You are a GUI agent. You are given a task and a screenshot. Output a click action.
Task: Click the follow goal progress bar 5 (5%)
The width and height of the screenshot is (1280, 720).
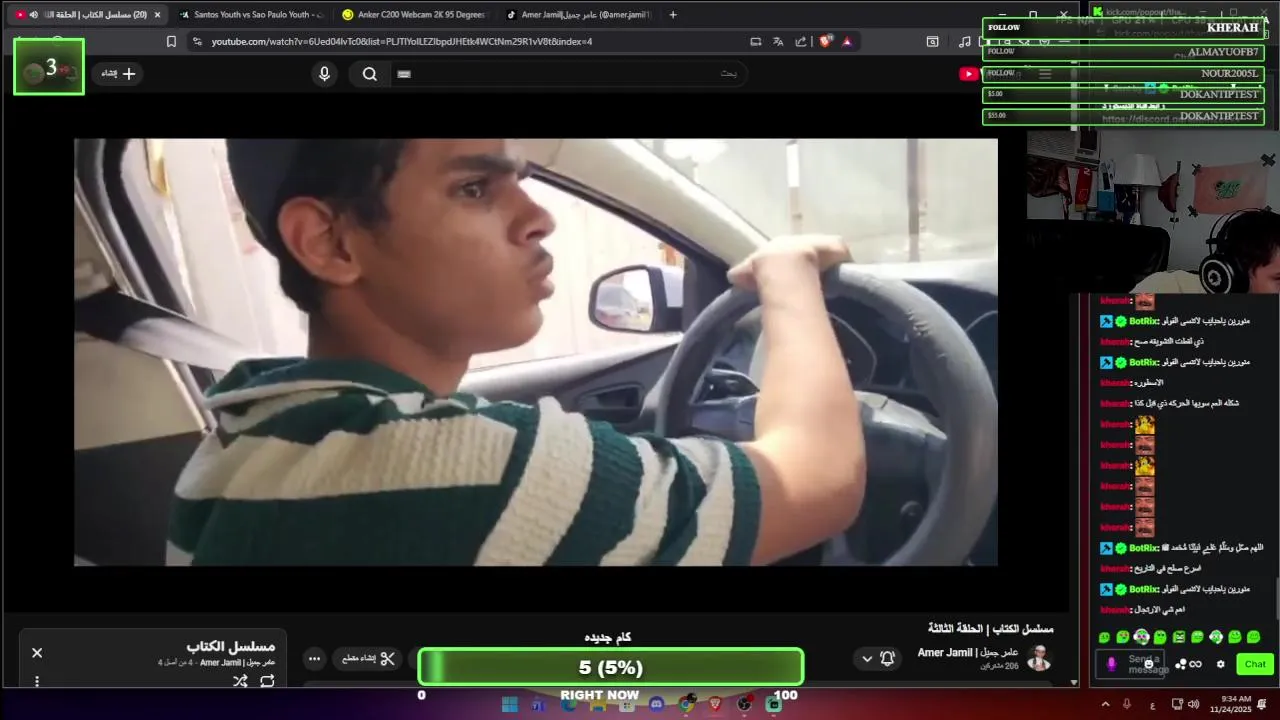click(610, 667)
